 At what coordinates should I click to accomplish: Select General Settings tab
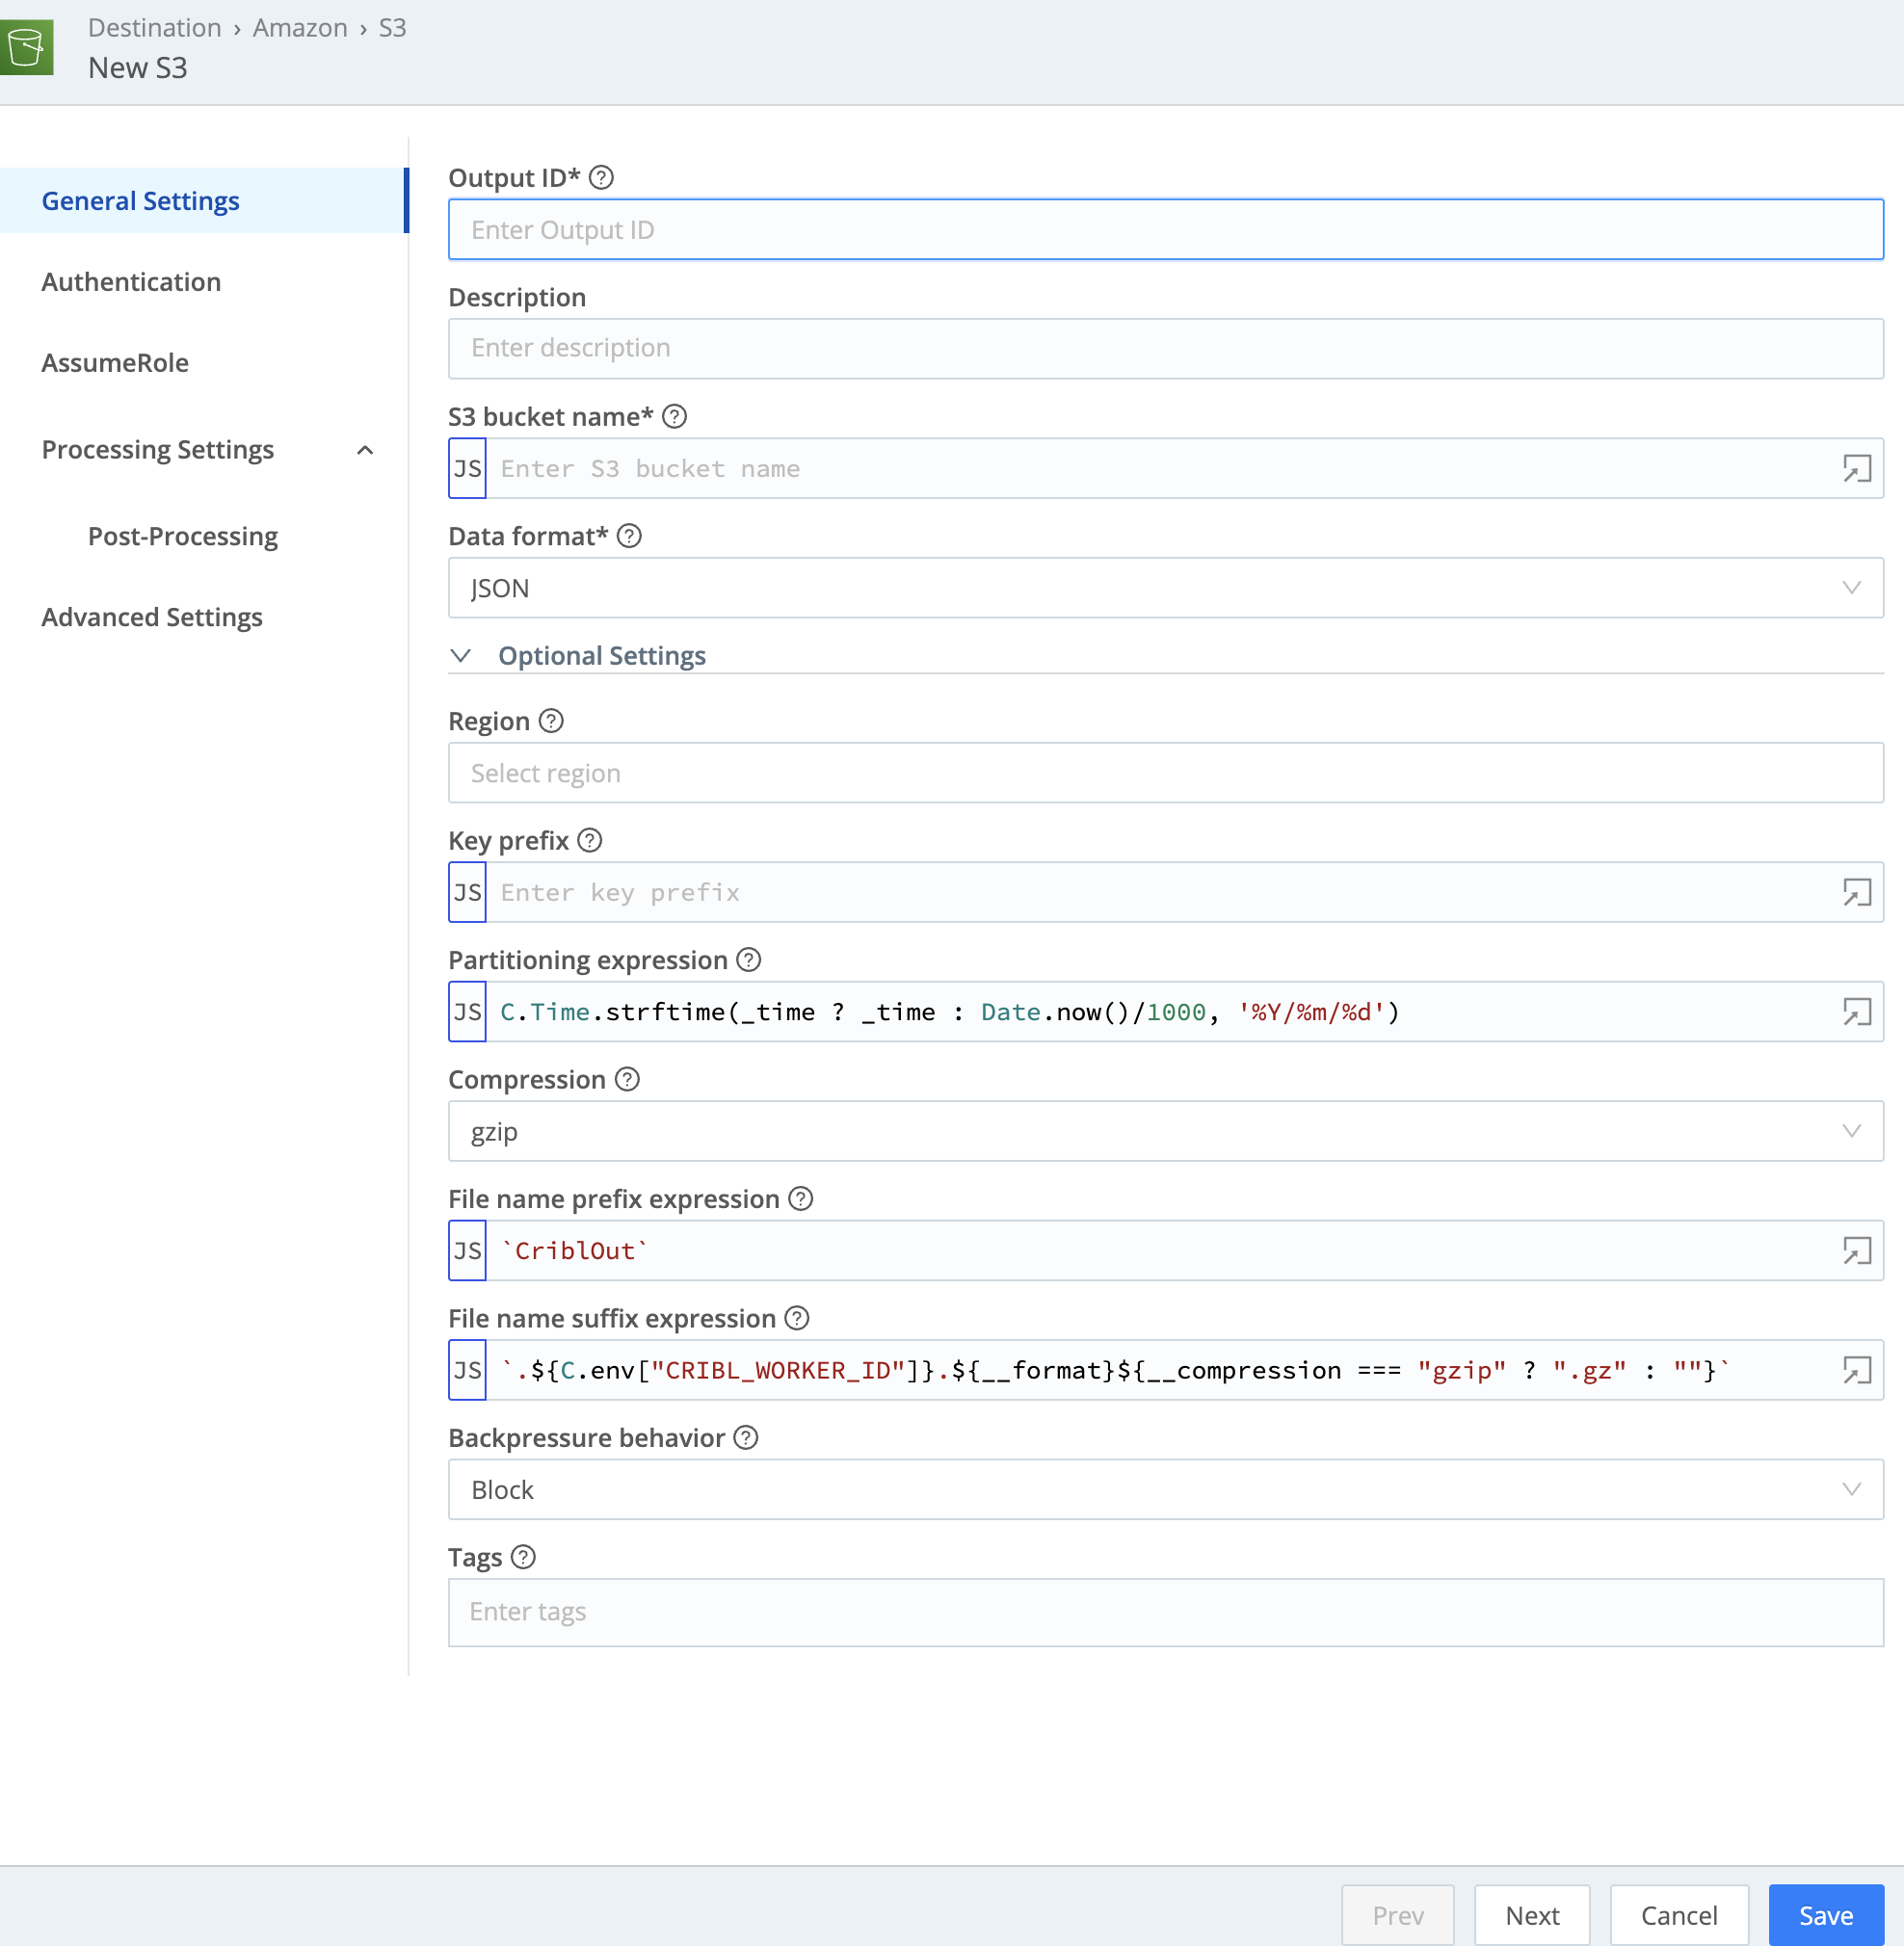pyautogui.click(x=203, y=201)
